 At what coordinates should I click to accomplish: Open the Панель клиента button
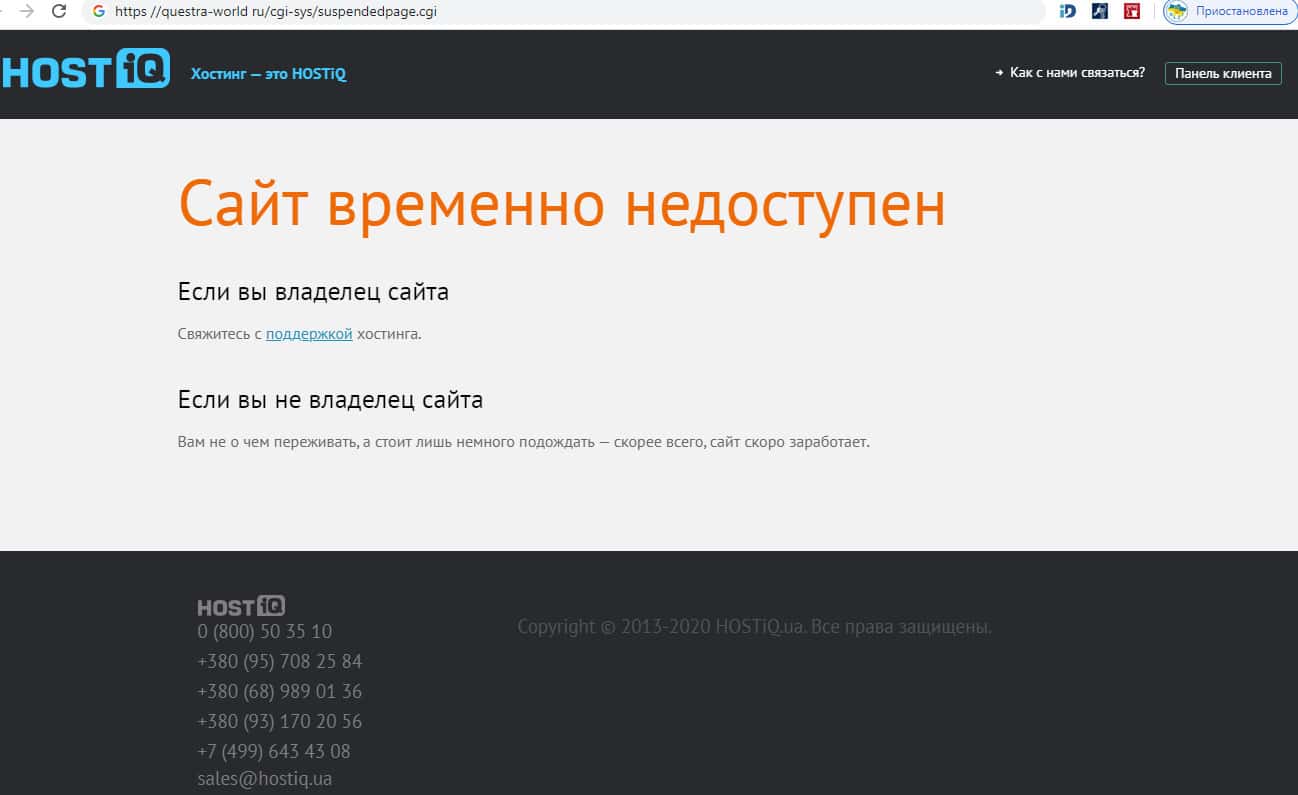pos(1222,73)
